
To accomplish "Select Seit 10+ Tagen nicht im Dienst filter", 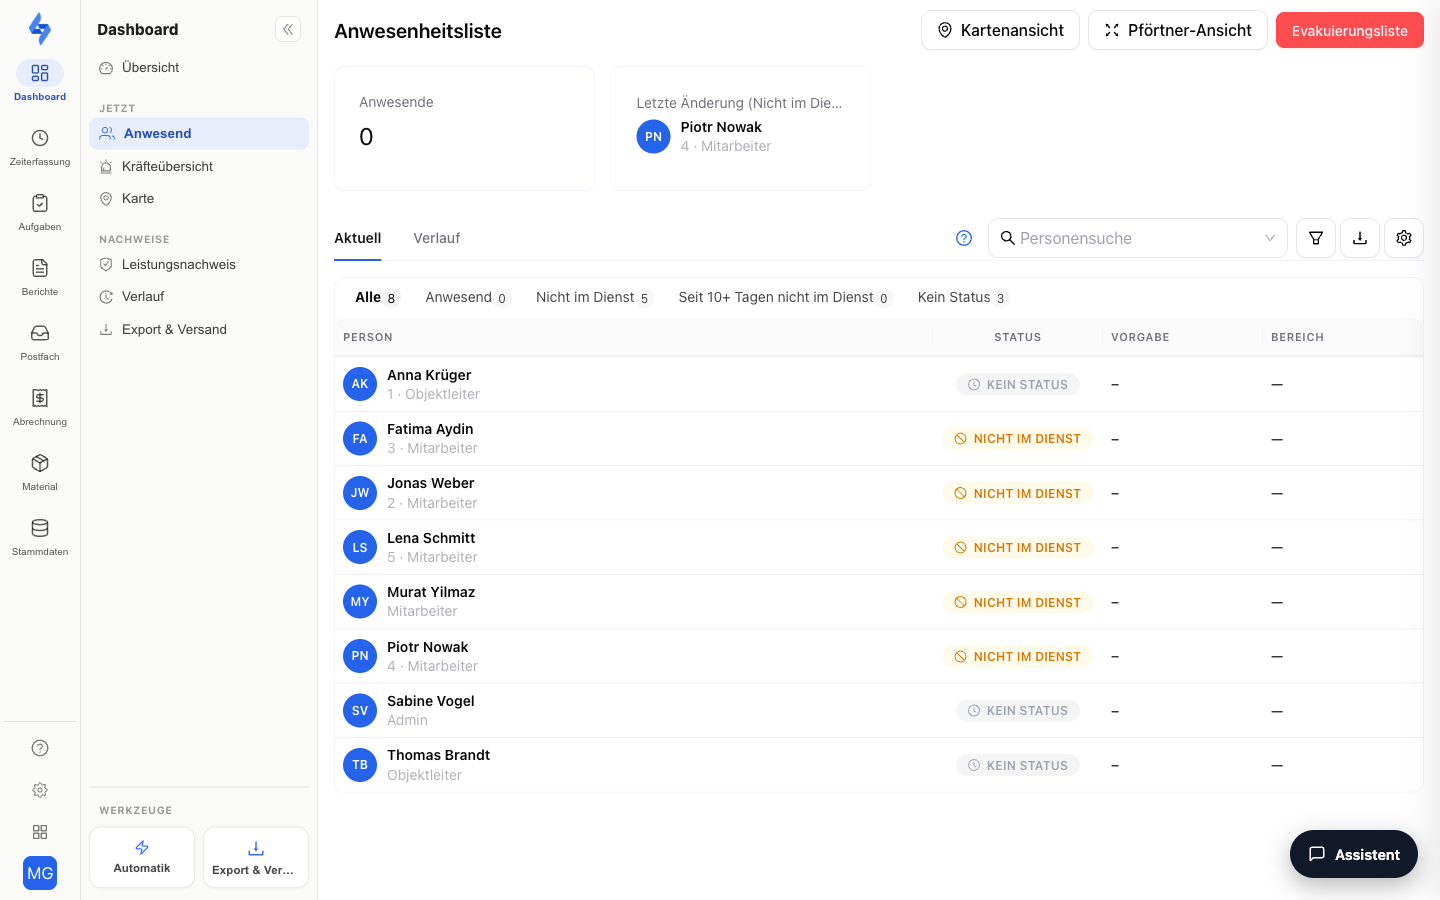I will click(x=784, y=297).
